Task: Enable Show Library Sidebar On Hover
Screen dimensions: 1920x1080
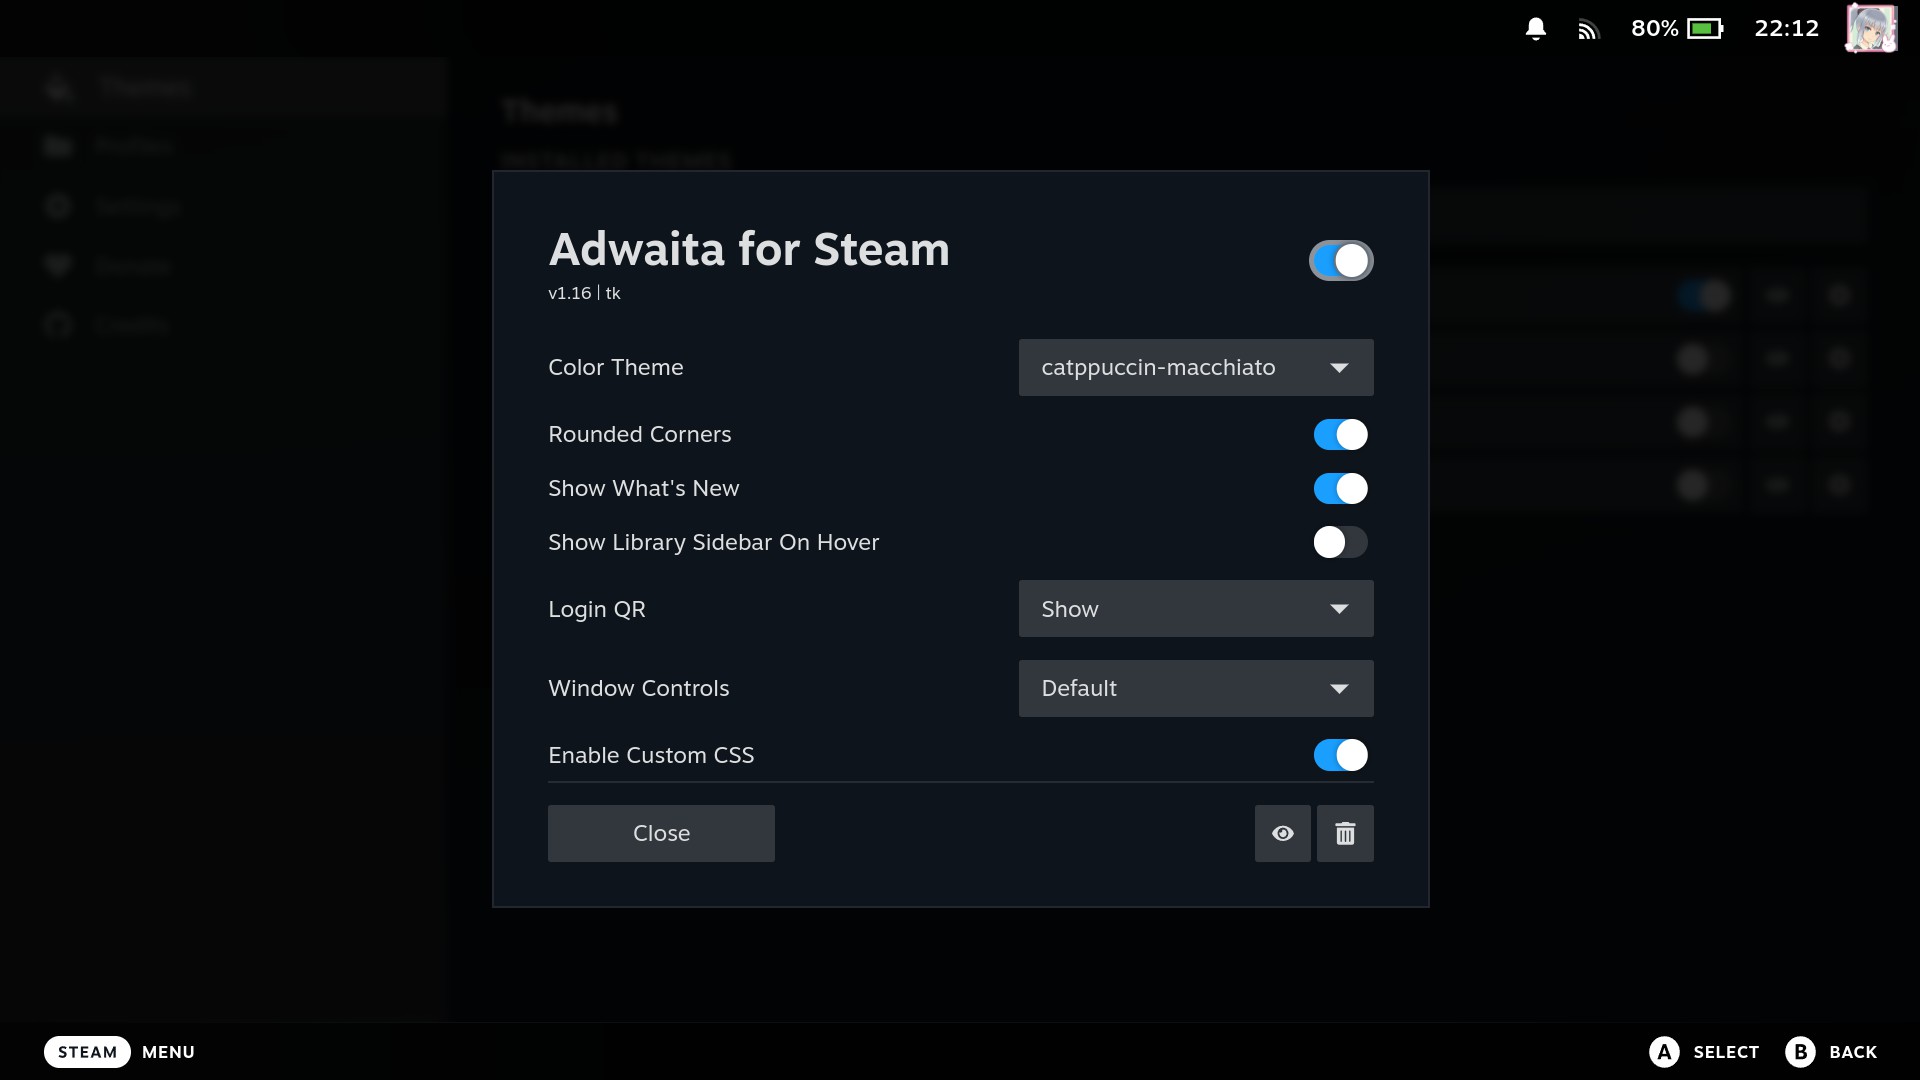Action: (1340, 543)
